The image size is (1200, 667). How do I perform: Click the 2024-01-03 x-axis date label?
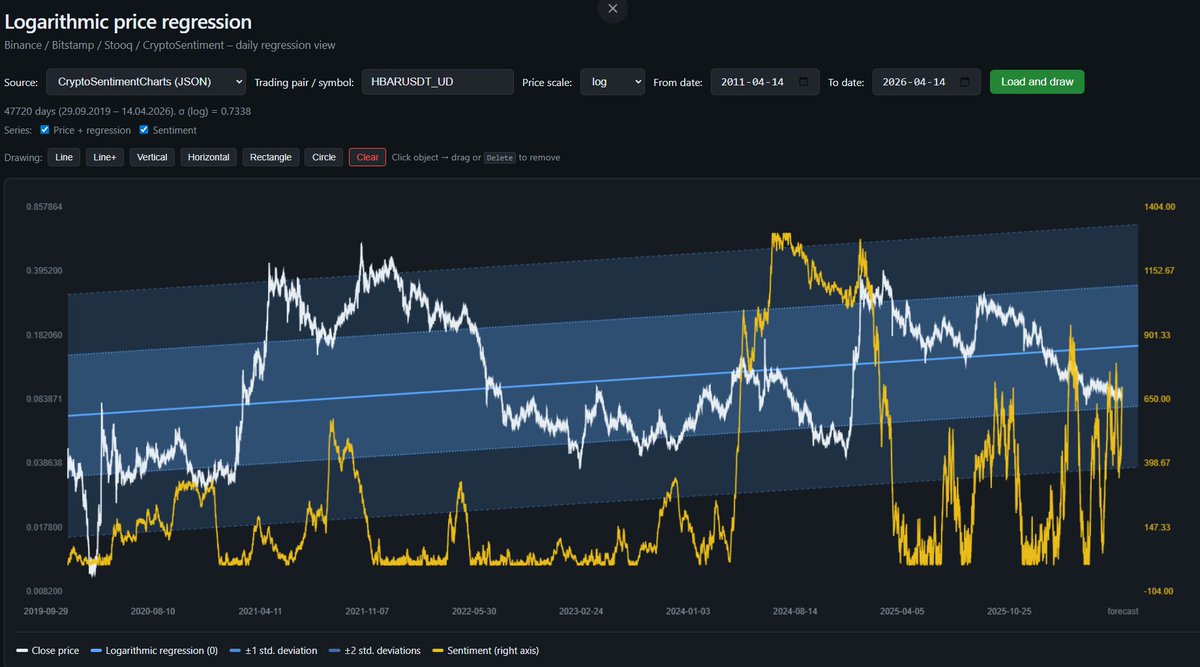[x=688, y=610]
